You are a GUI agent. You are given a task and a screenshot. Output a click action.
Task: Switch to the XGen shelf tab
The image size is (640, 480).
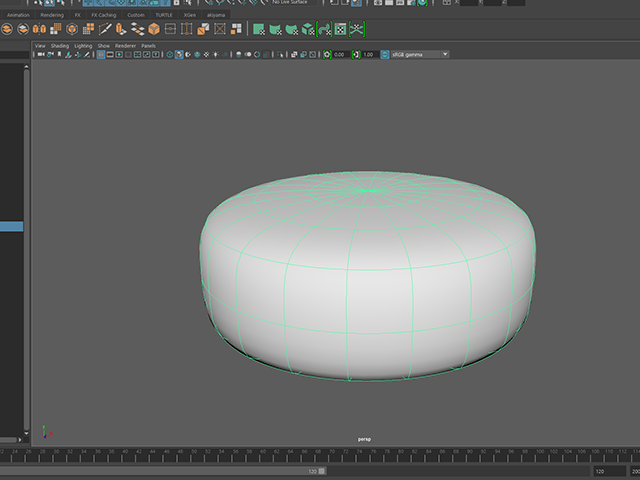coord(189,15)
